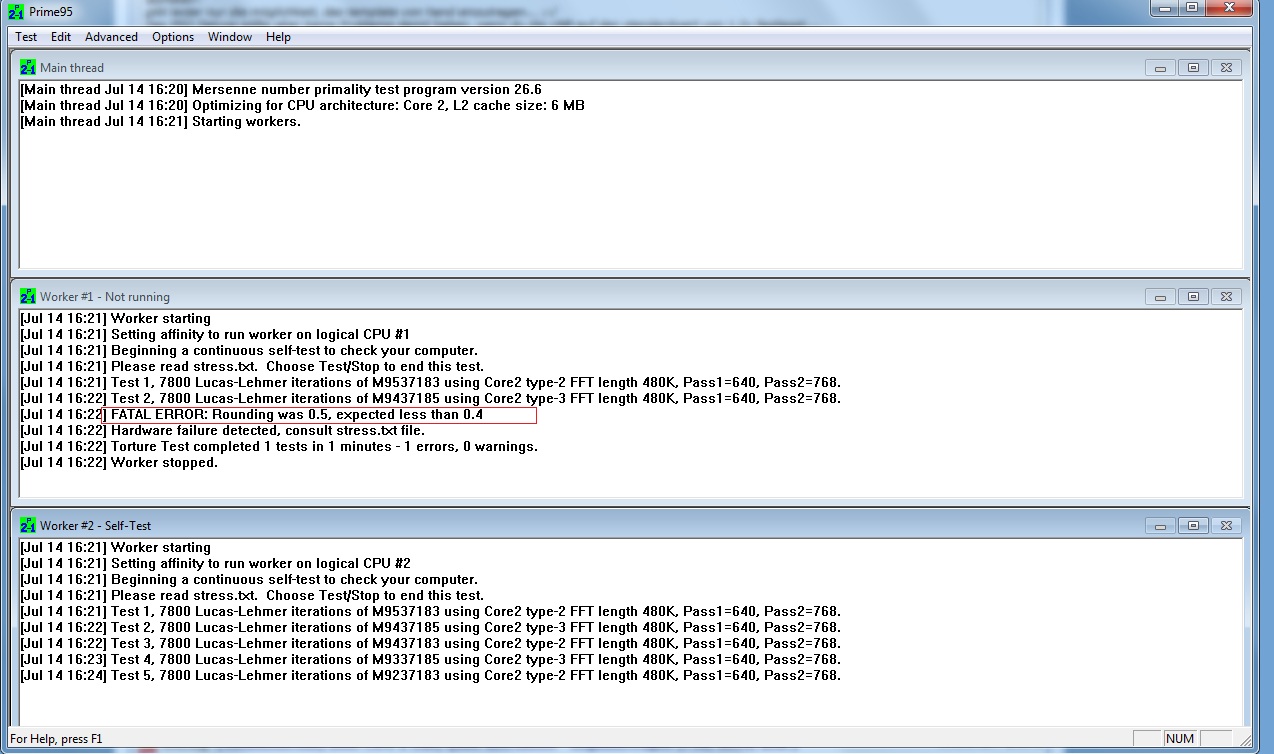
Task: Minimize the Worker #2 child window
Action: (1160, 526)
